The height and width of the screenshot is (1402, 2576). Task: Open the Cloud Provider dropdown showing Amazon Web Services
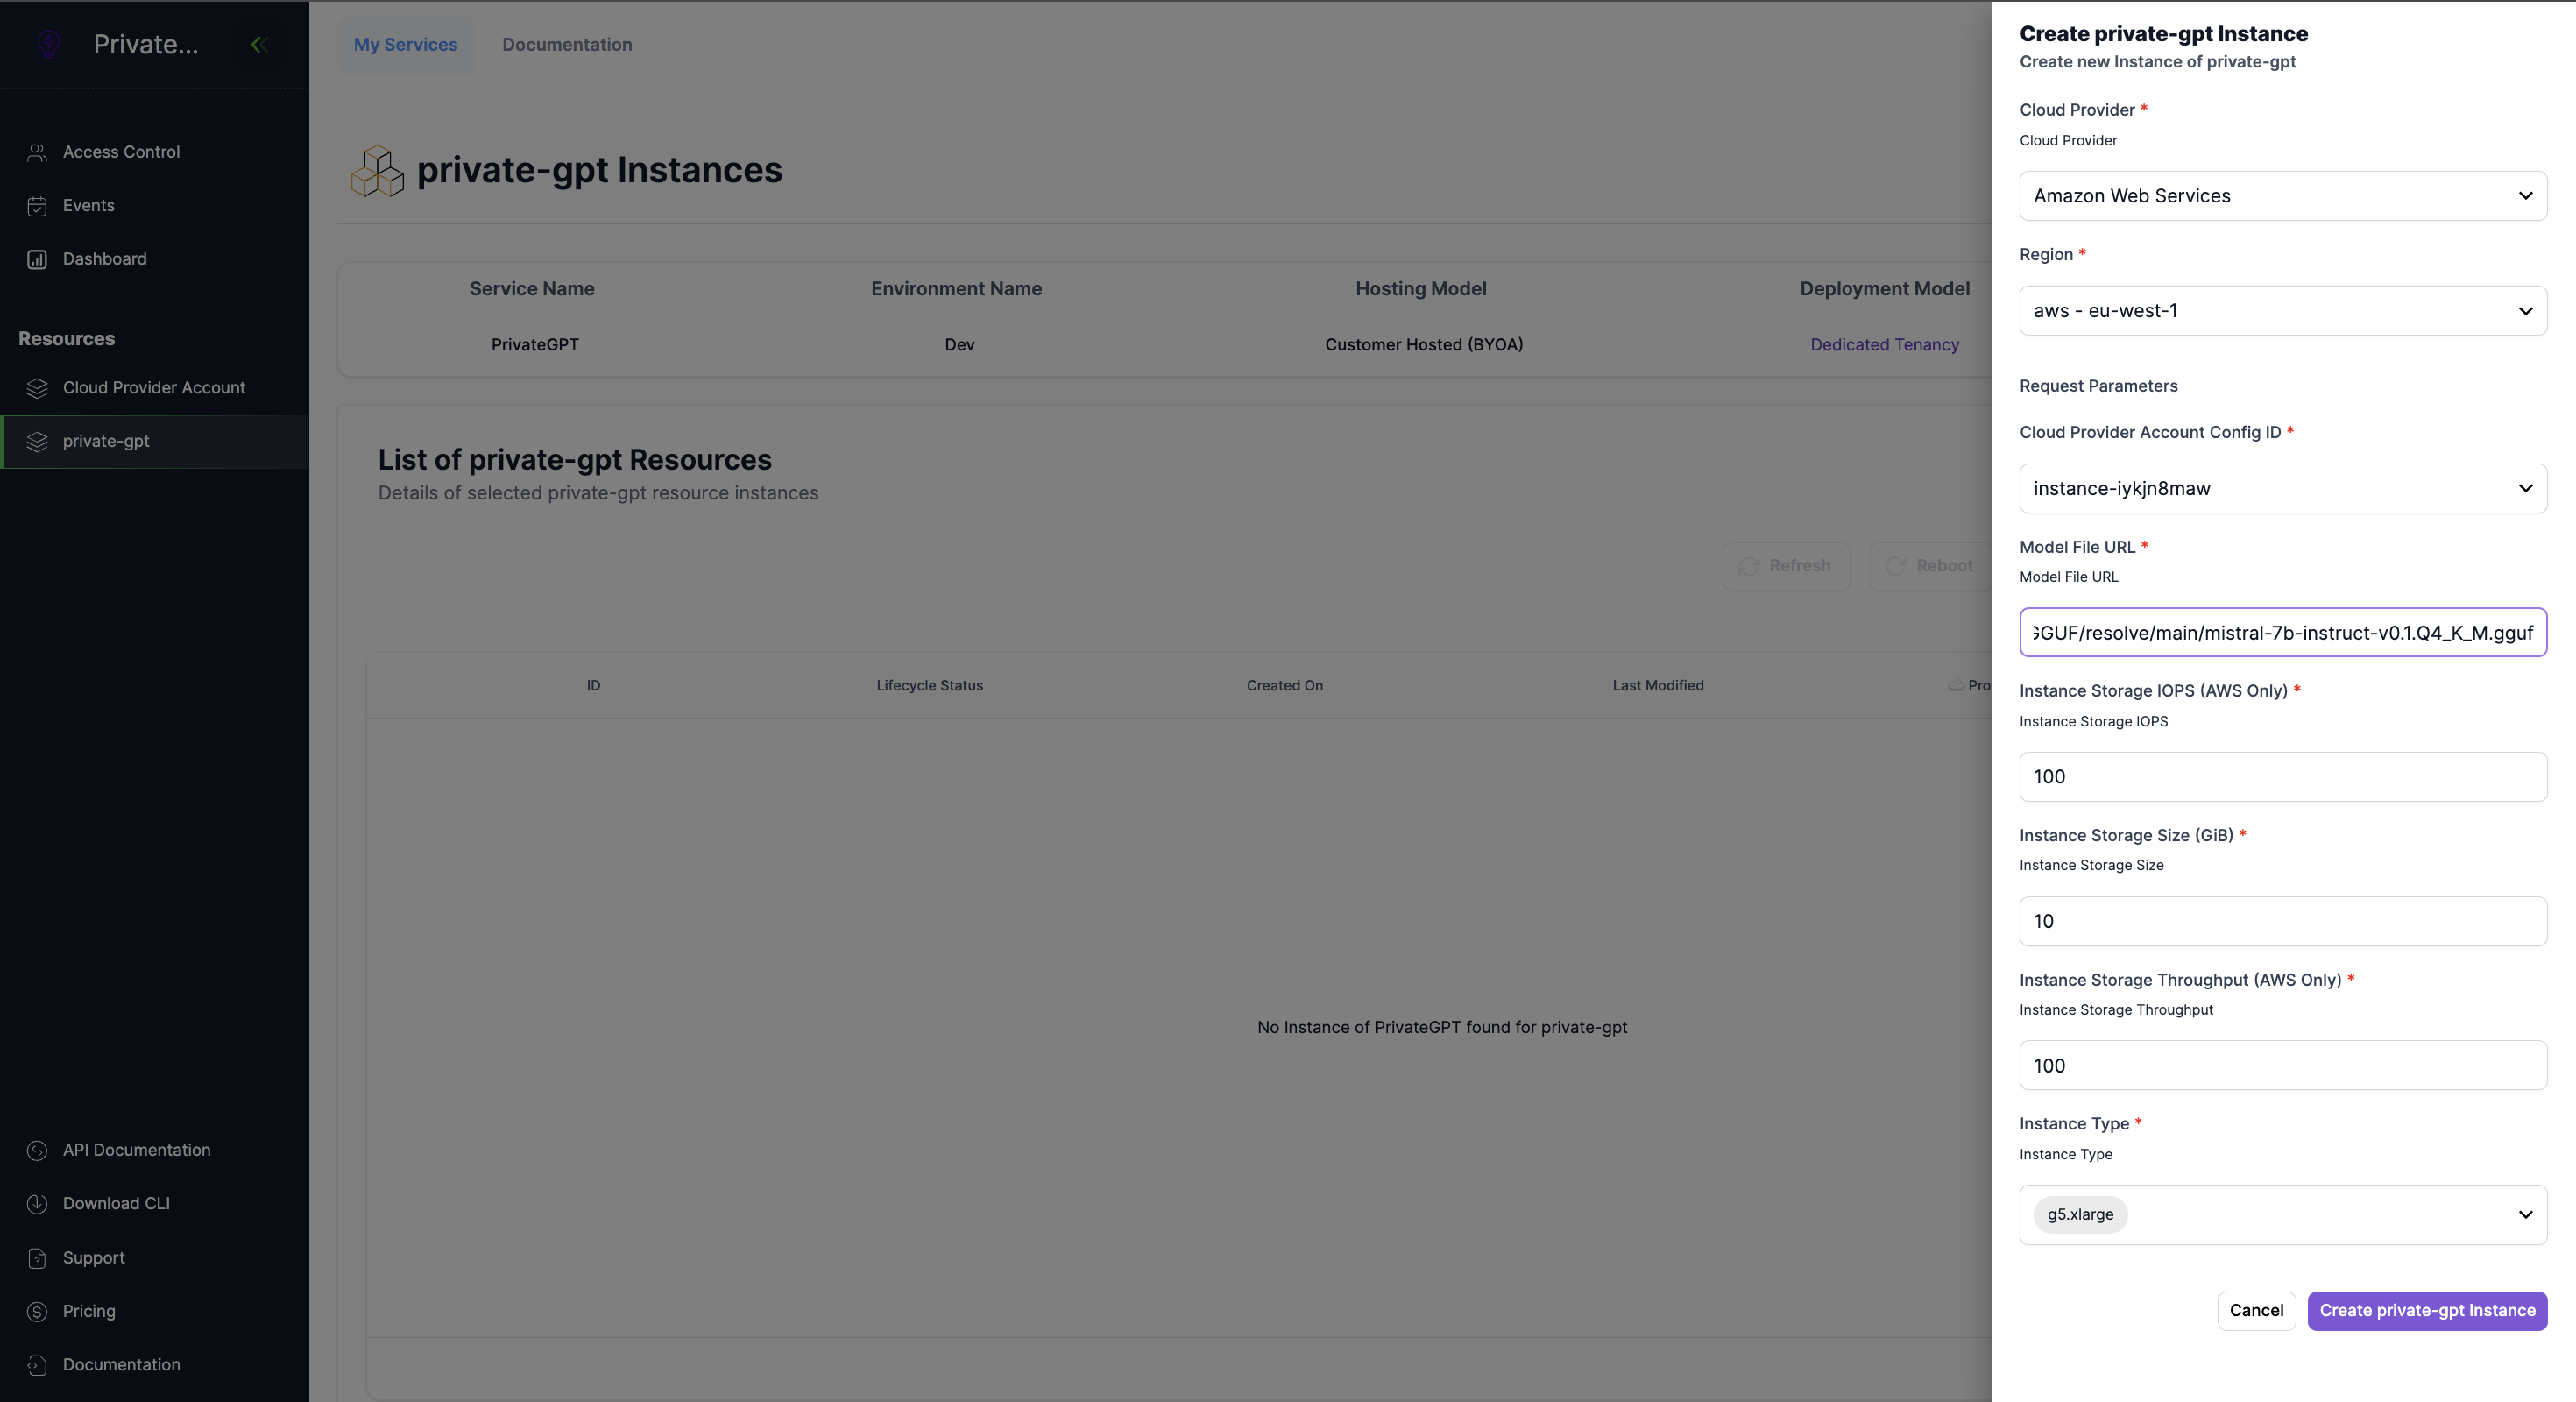tap(2283, 196)
